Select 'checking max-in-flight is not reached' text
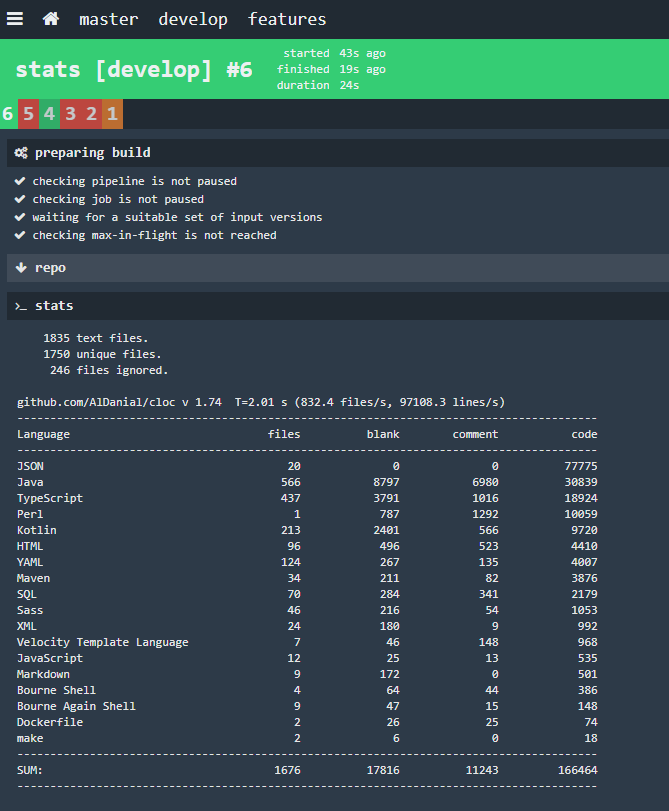669x811 pixels. [154, 235]
